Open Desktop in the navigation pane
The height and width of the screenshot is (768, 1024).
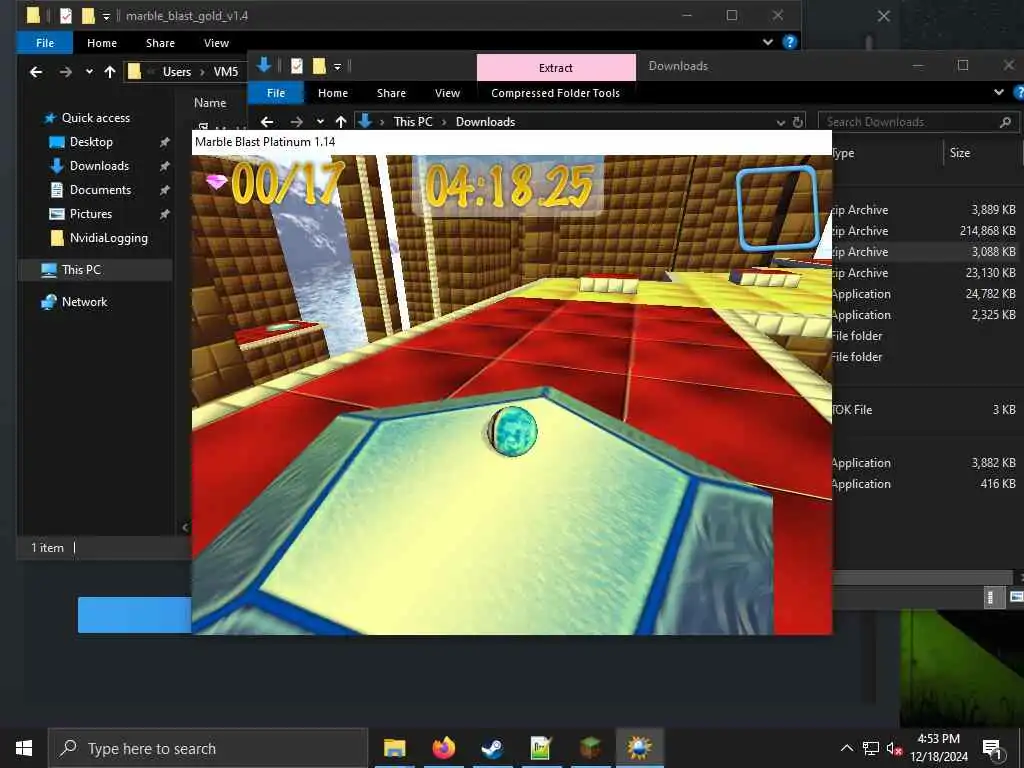point(91,142)
